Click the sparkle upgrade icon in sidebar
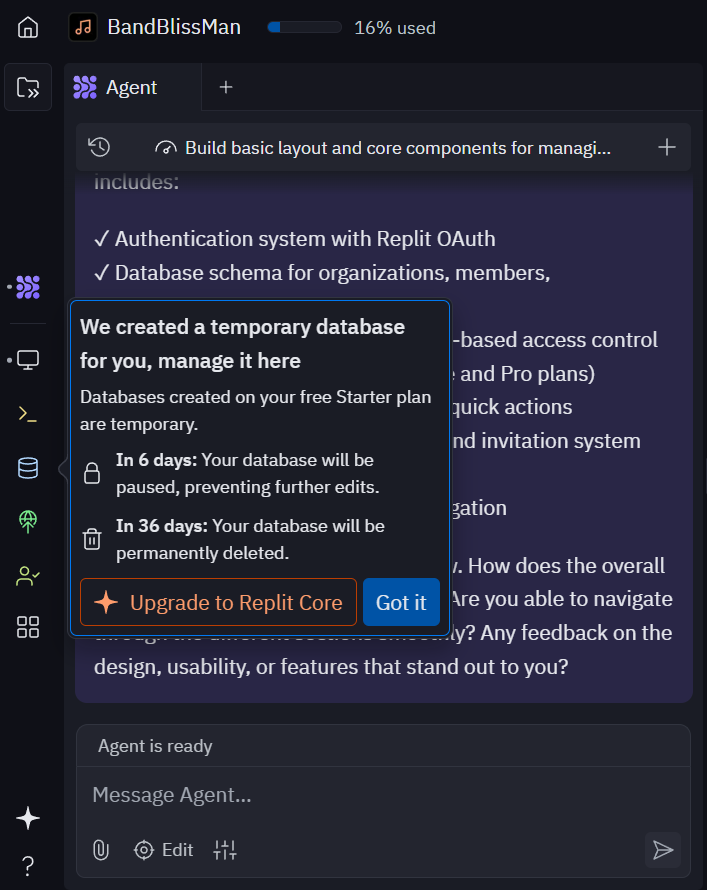This screenshot has width=707, height=890. (28, 818)
